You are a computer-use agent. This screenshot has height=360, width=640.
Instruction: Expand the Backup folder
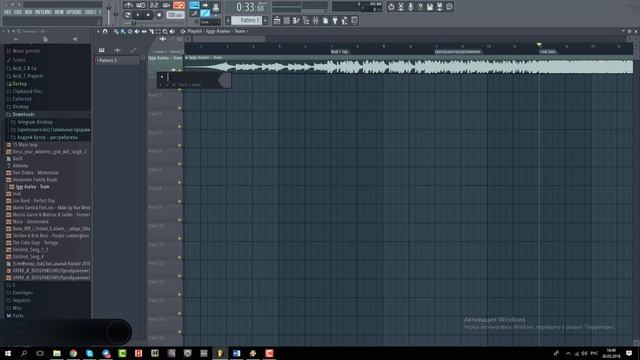(20, 84)
